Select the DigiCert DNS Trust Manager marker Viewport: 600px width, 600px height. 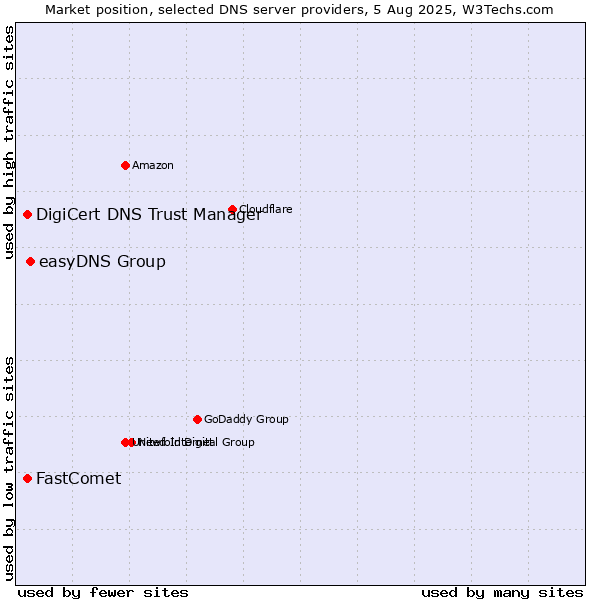pos(27,214)
